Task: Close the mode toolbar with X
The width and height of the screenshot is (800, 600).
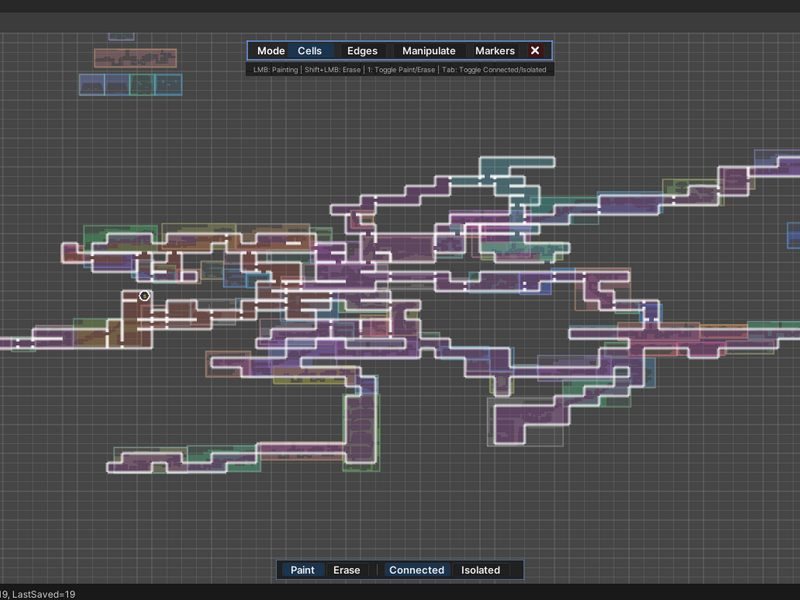Action: 535,51
